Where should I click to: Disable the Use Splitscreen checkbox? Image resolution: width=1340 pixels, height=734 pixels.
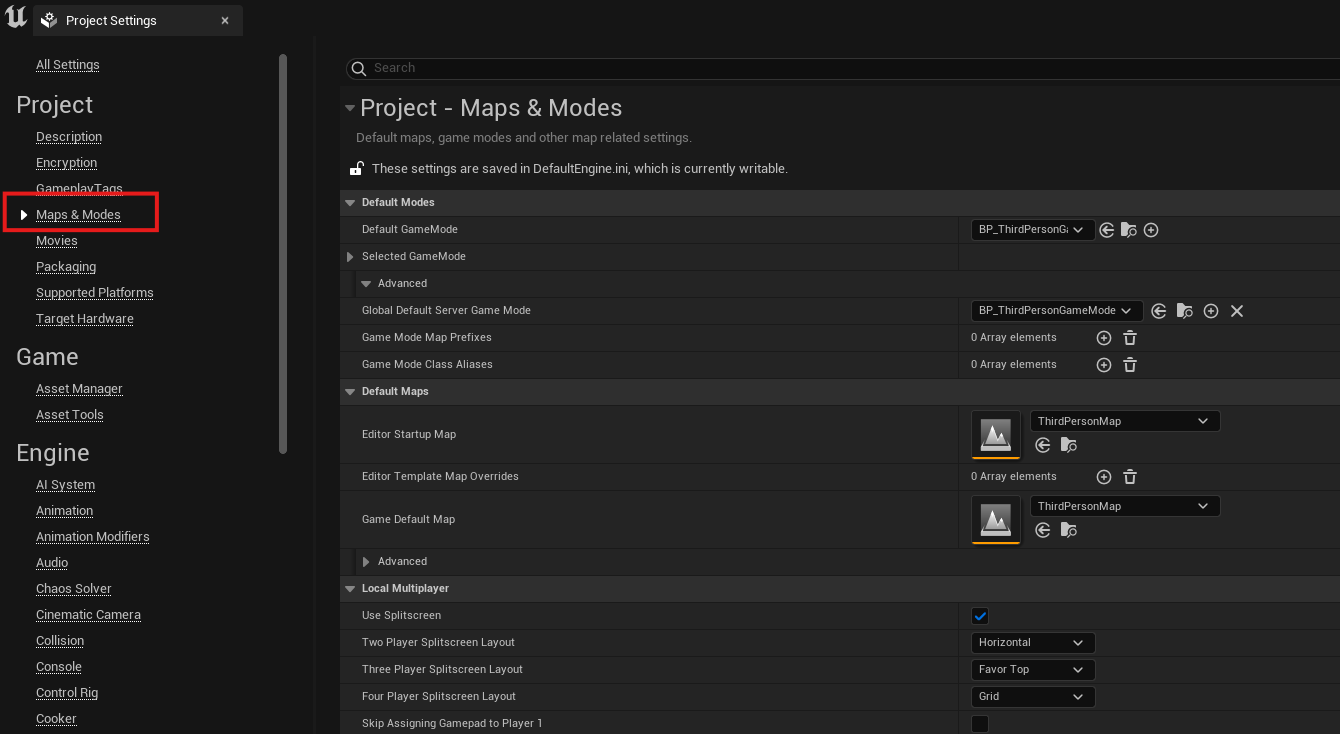tap(980, 616)
